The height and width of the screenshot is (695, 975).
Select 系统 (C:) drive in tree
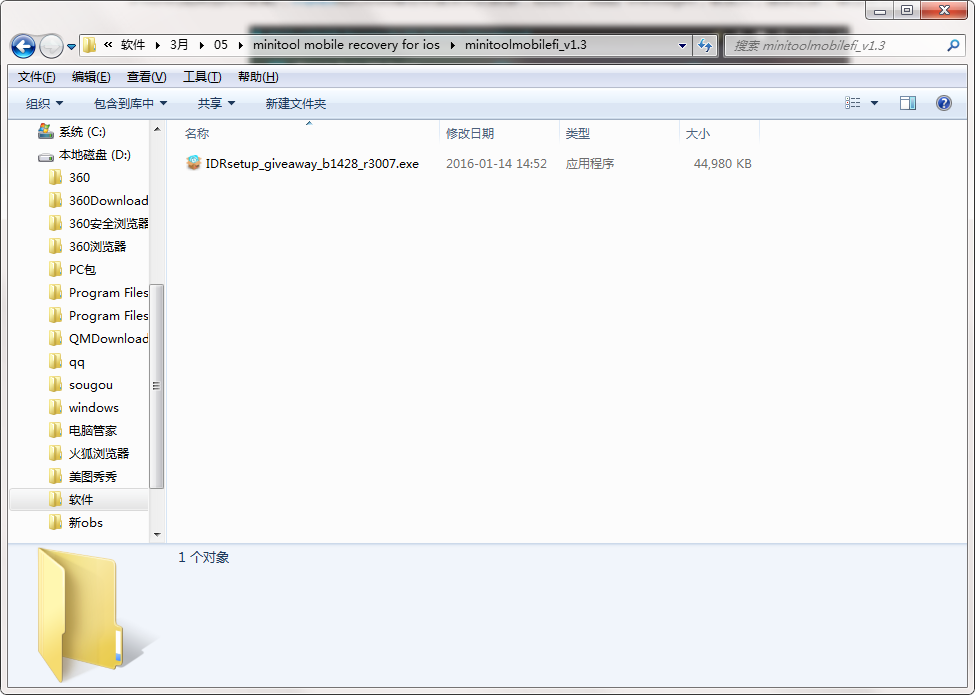coord(82,132)
